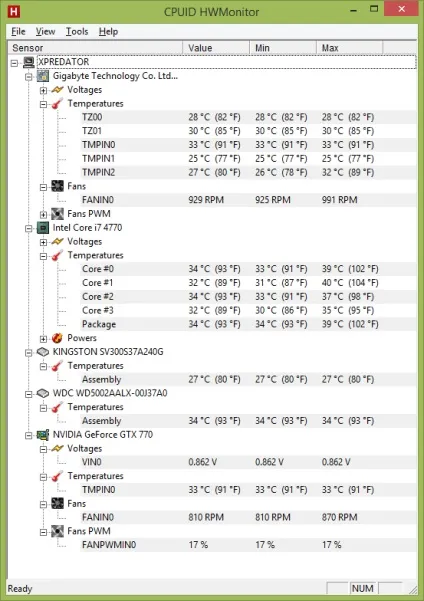Select the FANPWMIN0 row
424x601 pixels.
coord(248,545)
